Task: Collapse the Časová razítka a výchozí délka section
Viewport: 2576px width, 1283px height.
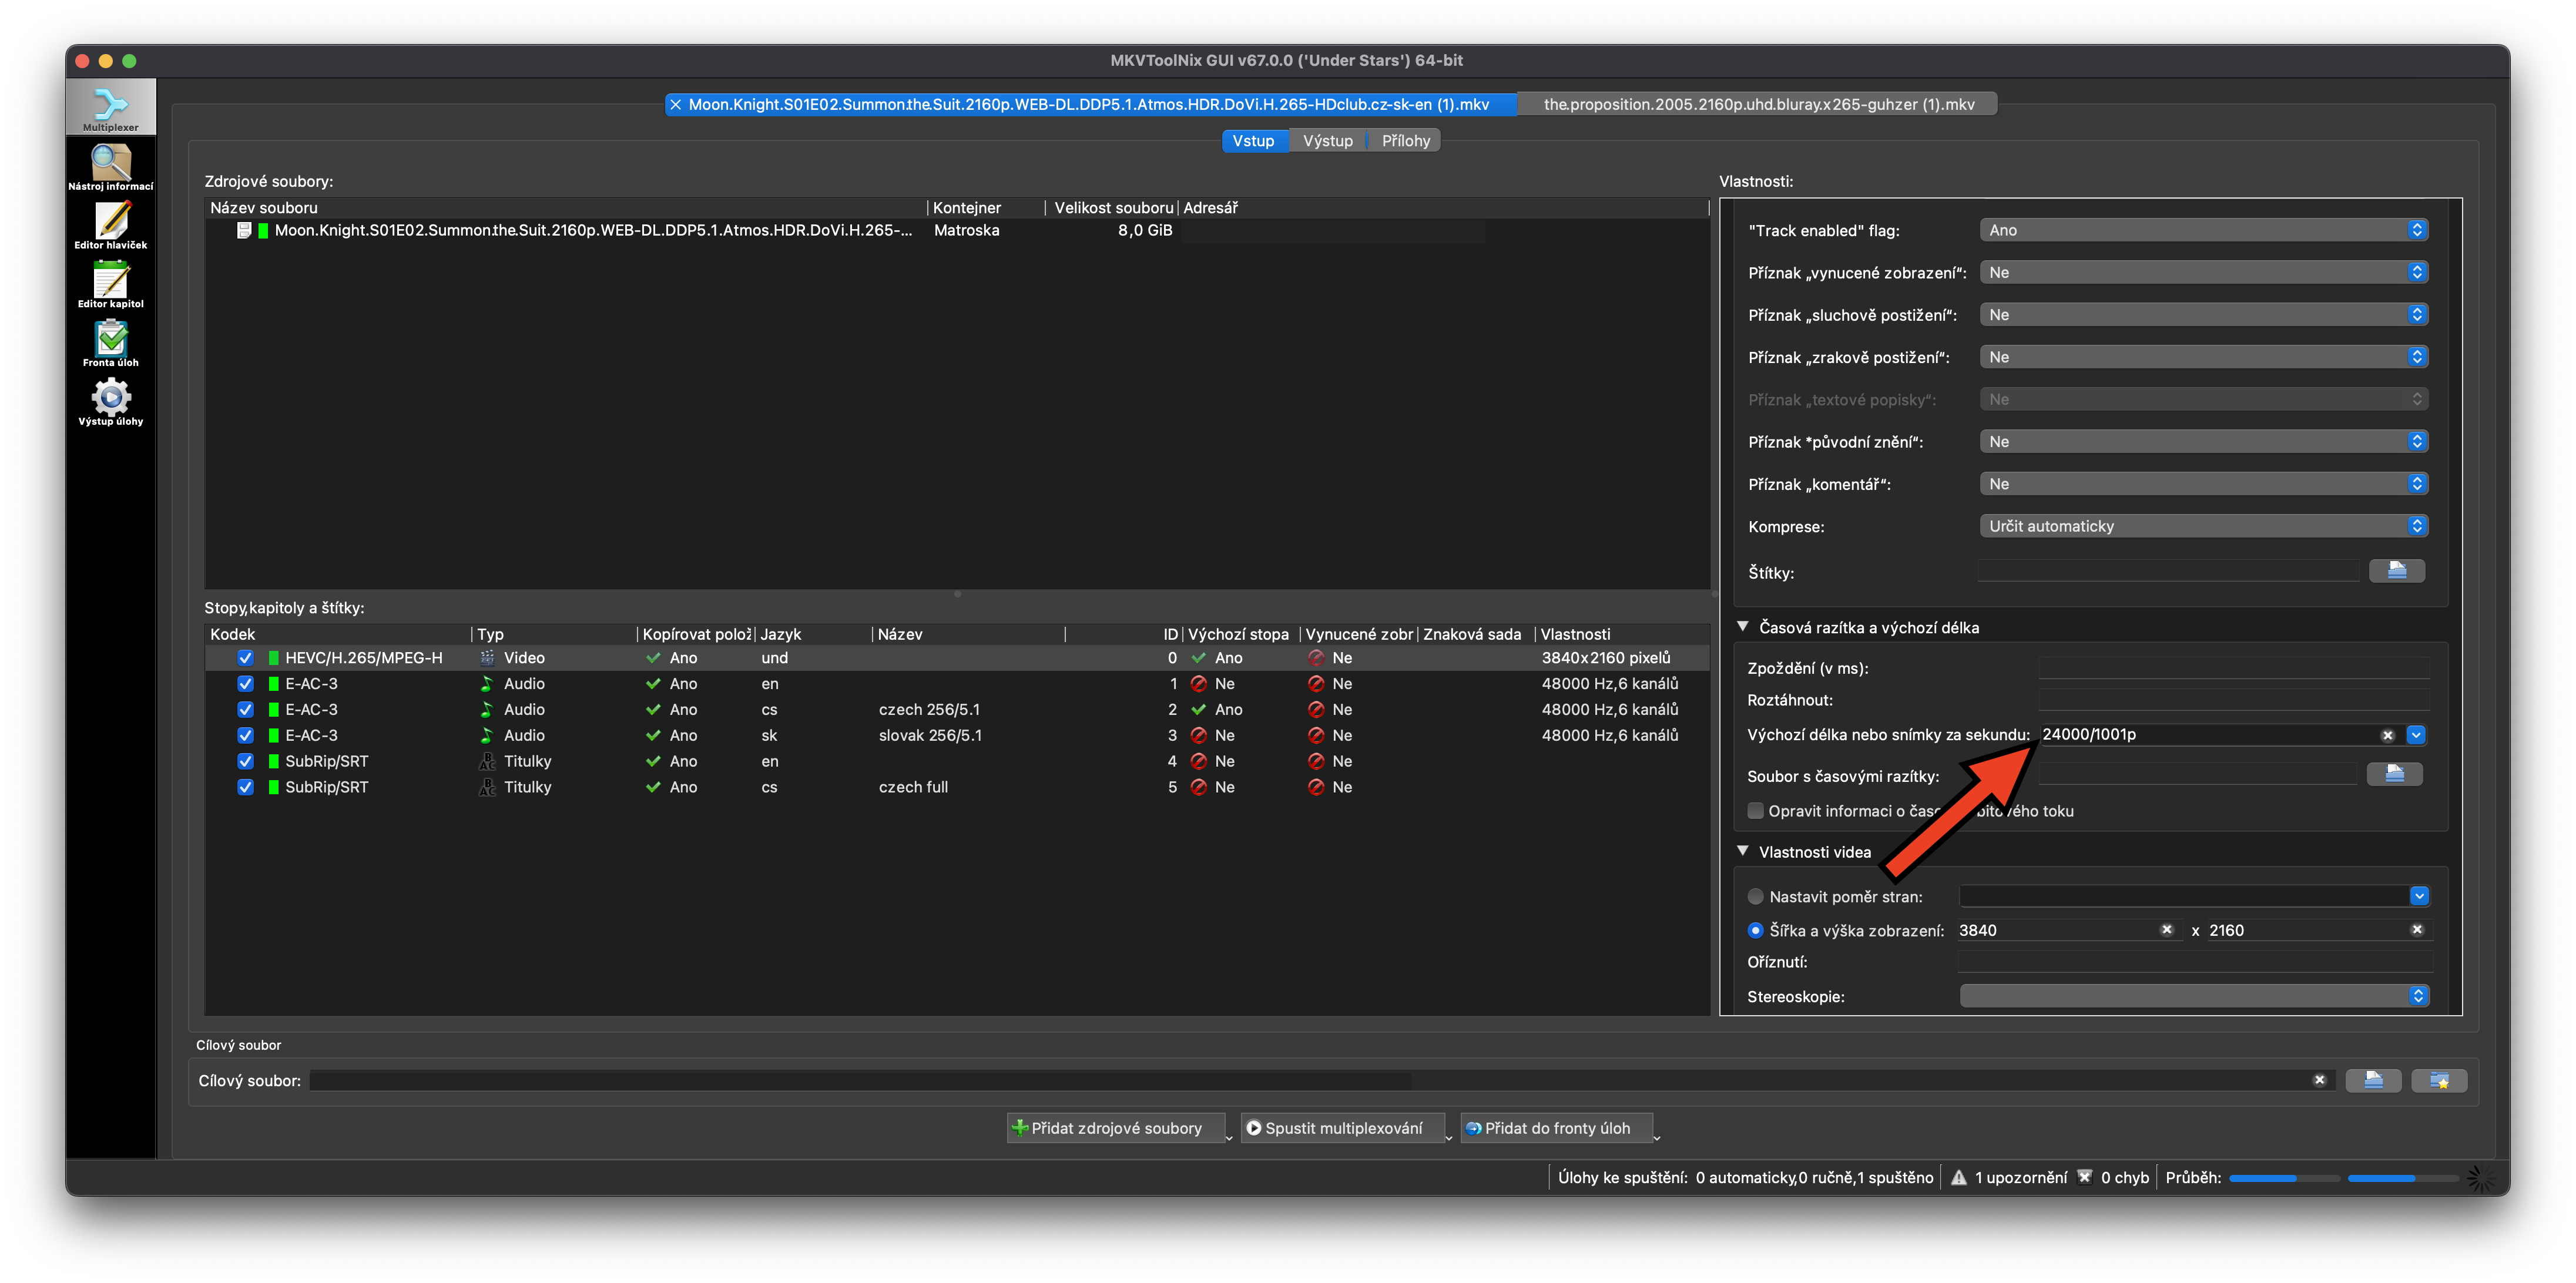Action: point(1743,627)
